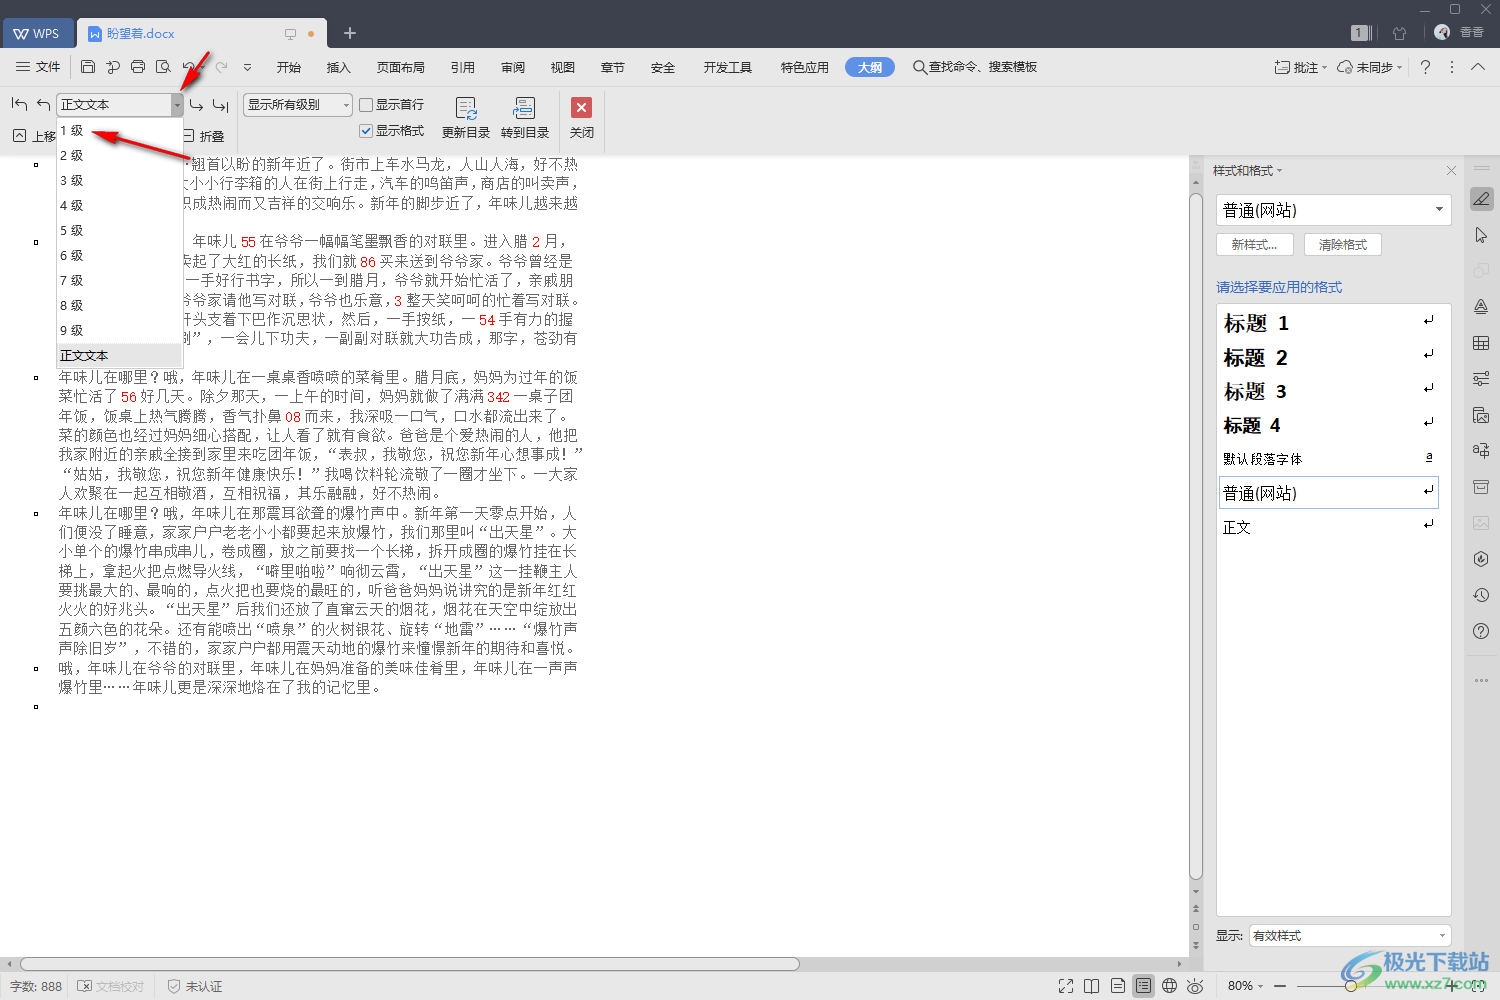Expand the quick access toolbar more arrow
The image size is (1500, 1000).
click(x=247, y=67)
